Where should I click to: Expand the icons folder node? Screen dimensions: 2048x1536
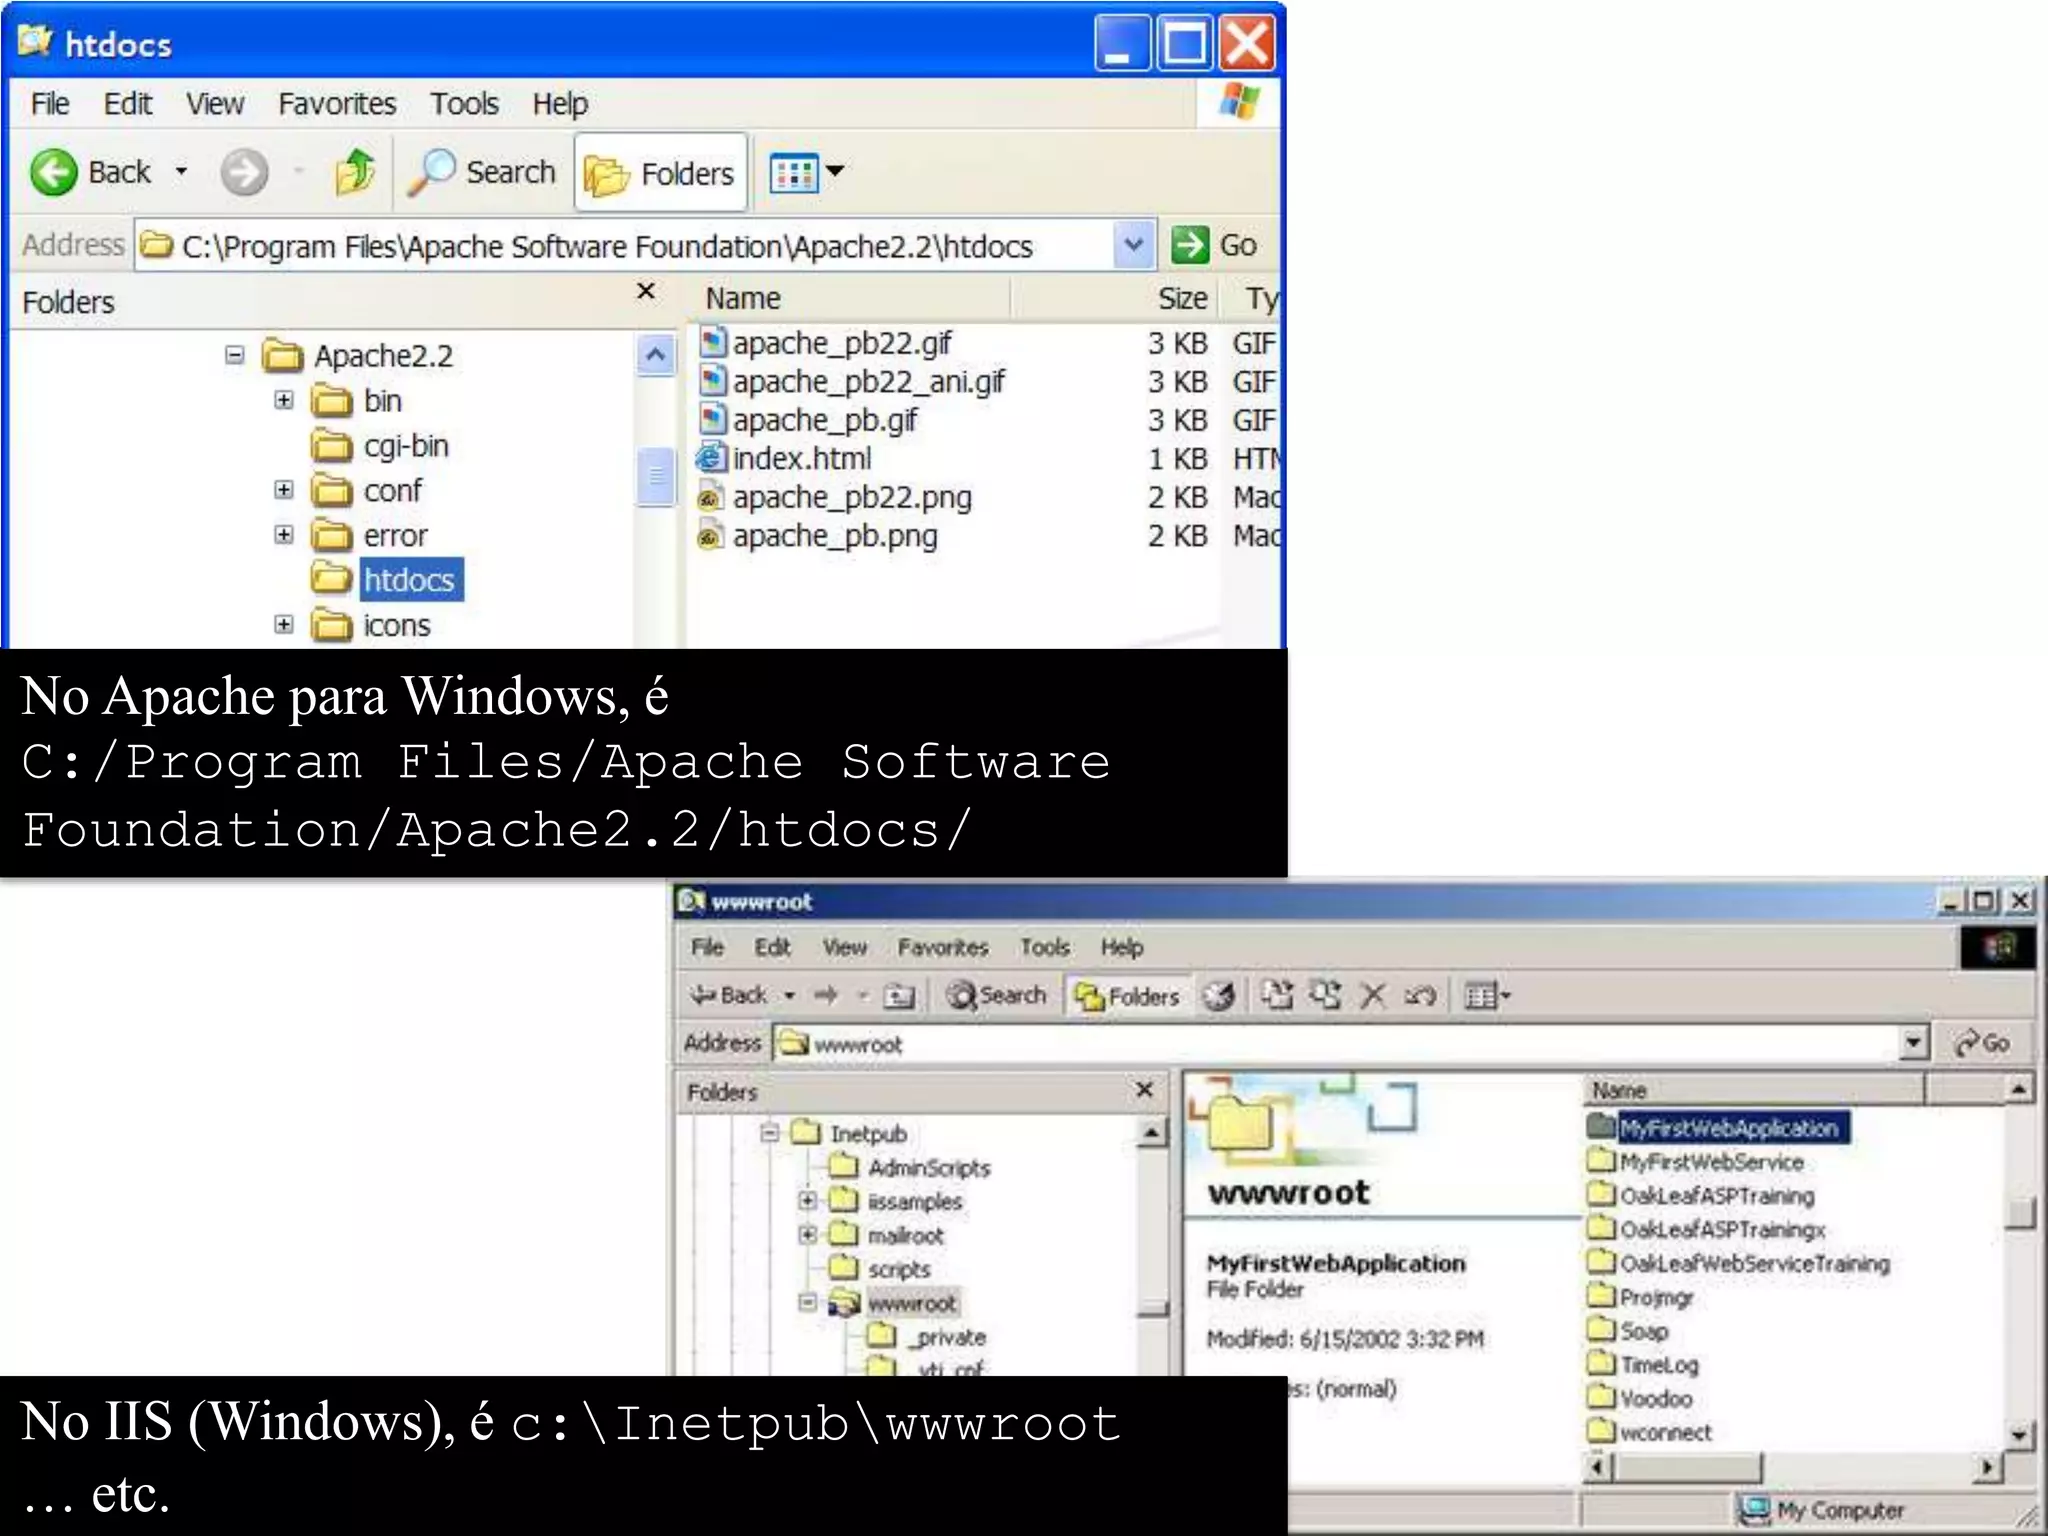[x=284, y=625]
